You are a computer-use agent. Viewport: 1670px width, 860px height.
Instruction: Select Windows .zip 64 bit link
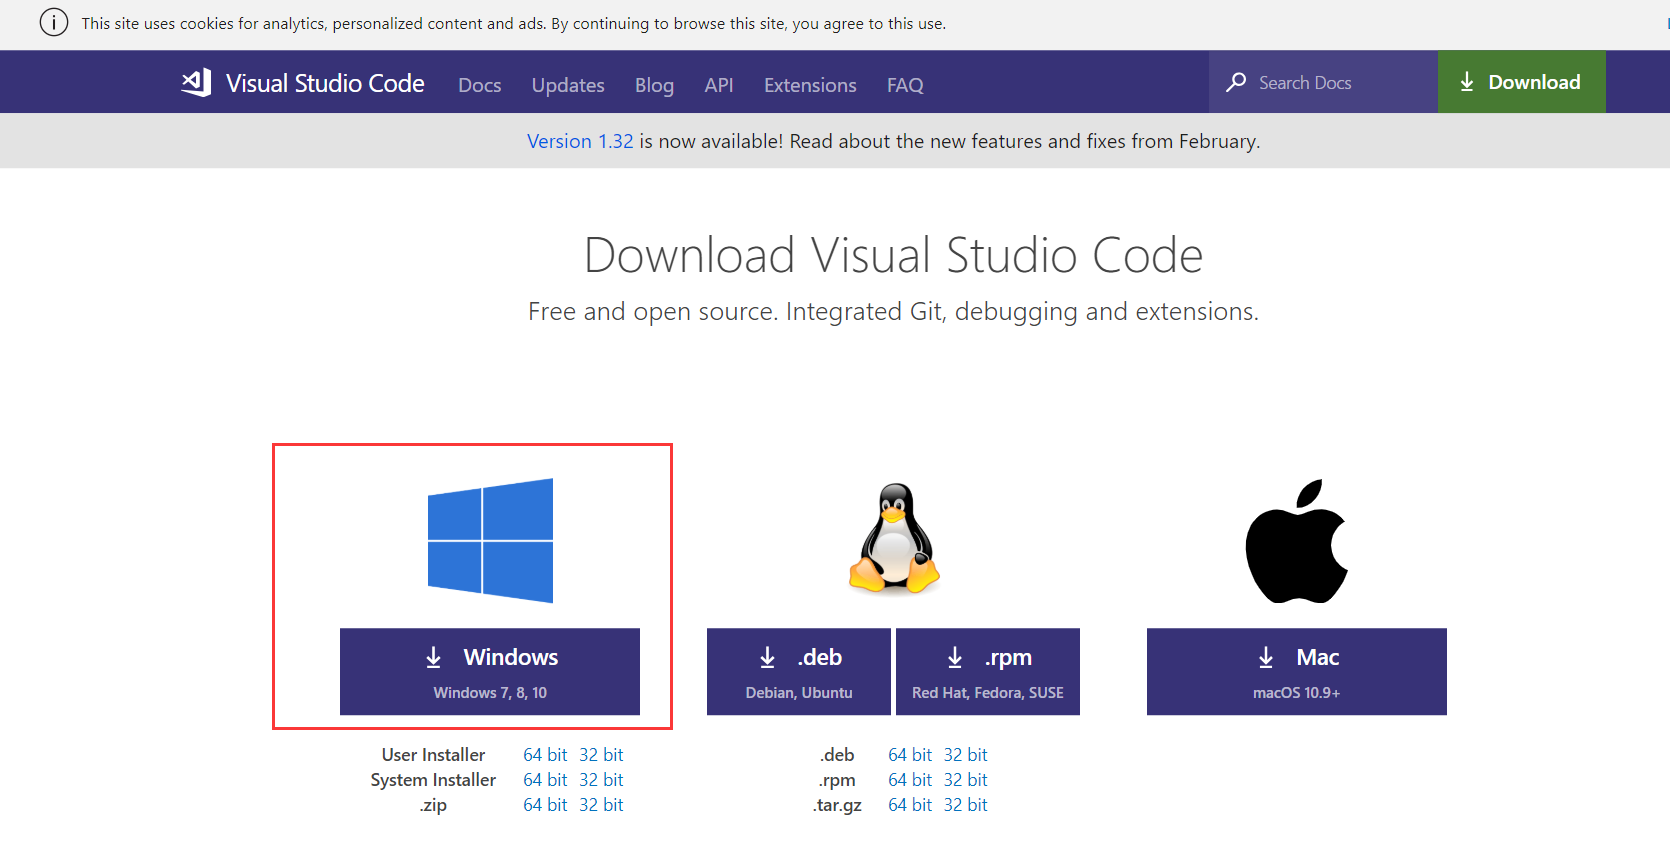point(545,805)
